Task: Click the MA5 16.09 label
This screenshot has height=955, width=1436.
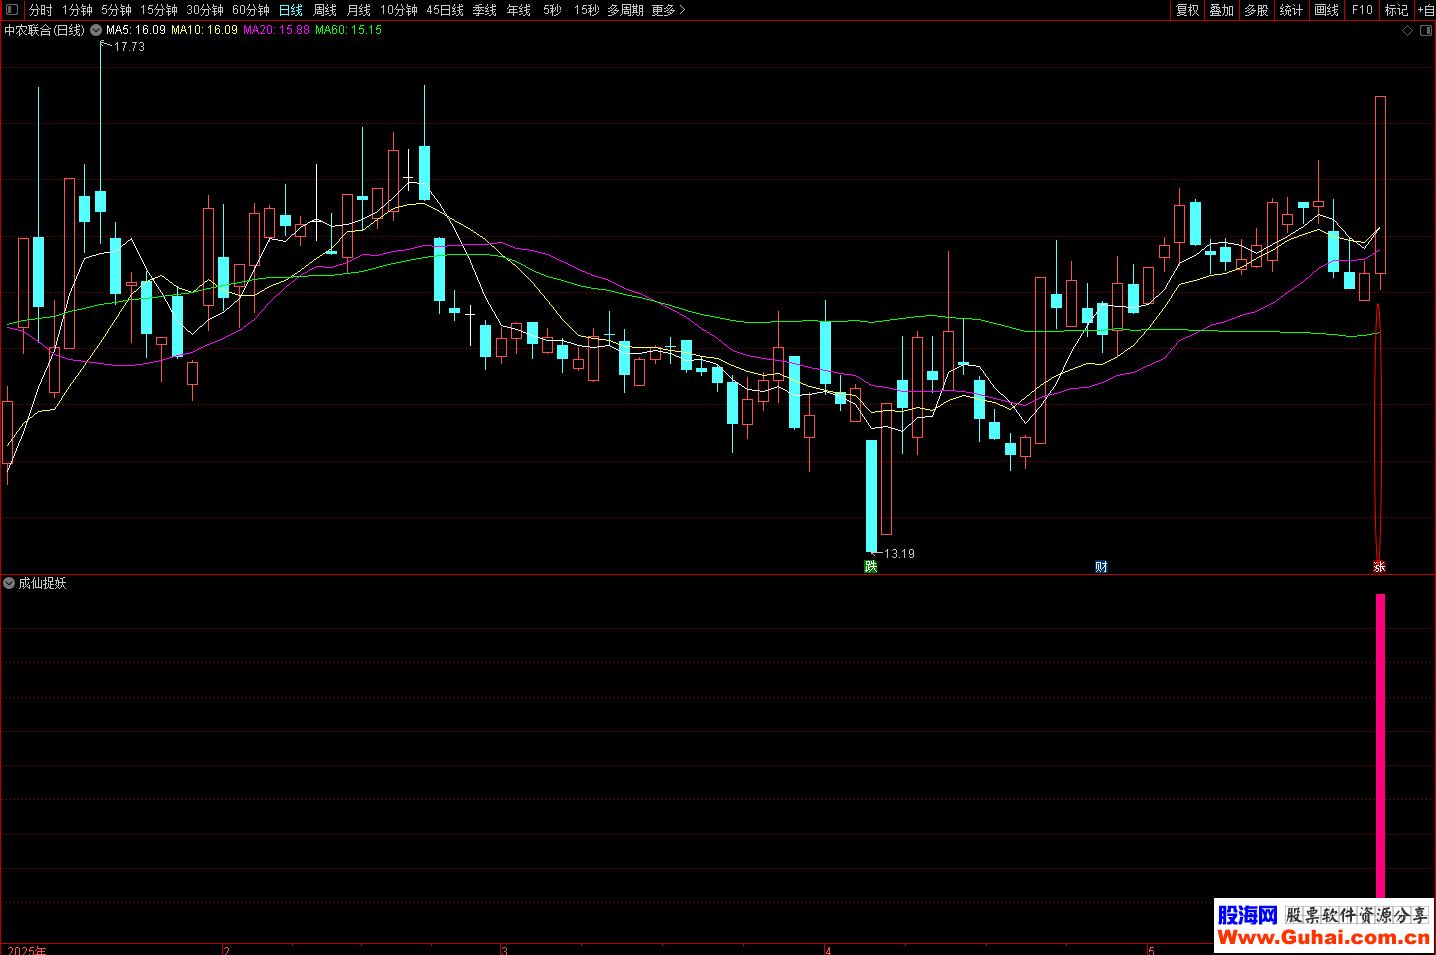Action: pyautogui.click(x=136, y=30)
